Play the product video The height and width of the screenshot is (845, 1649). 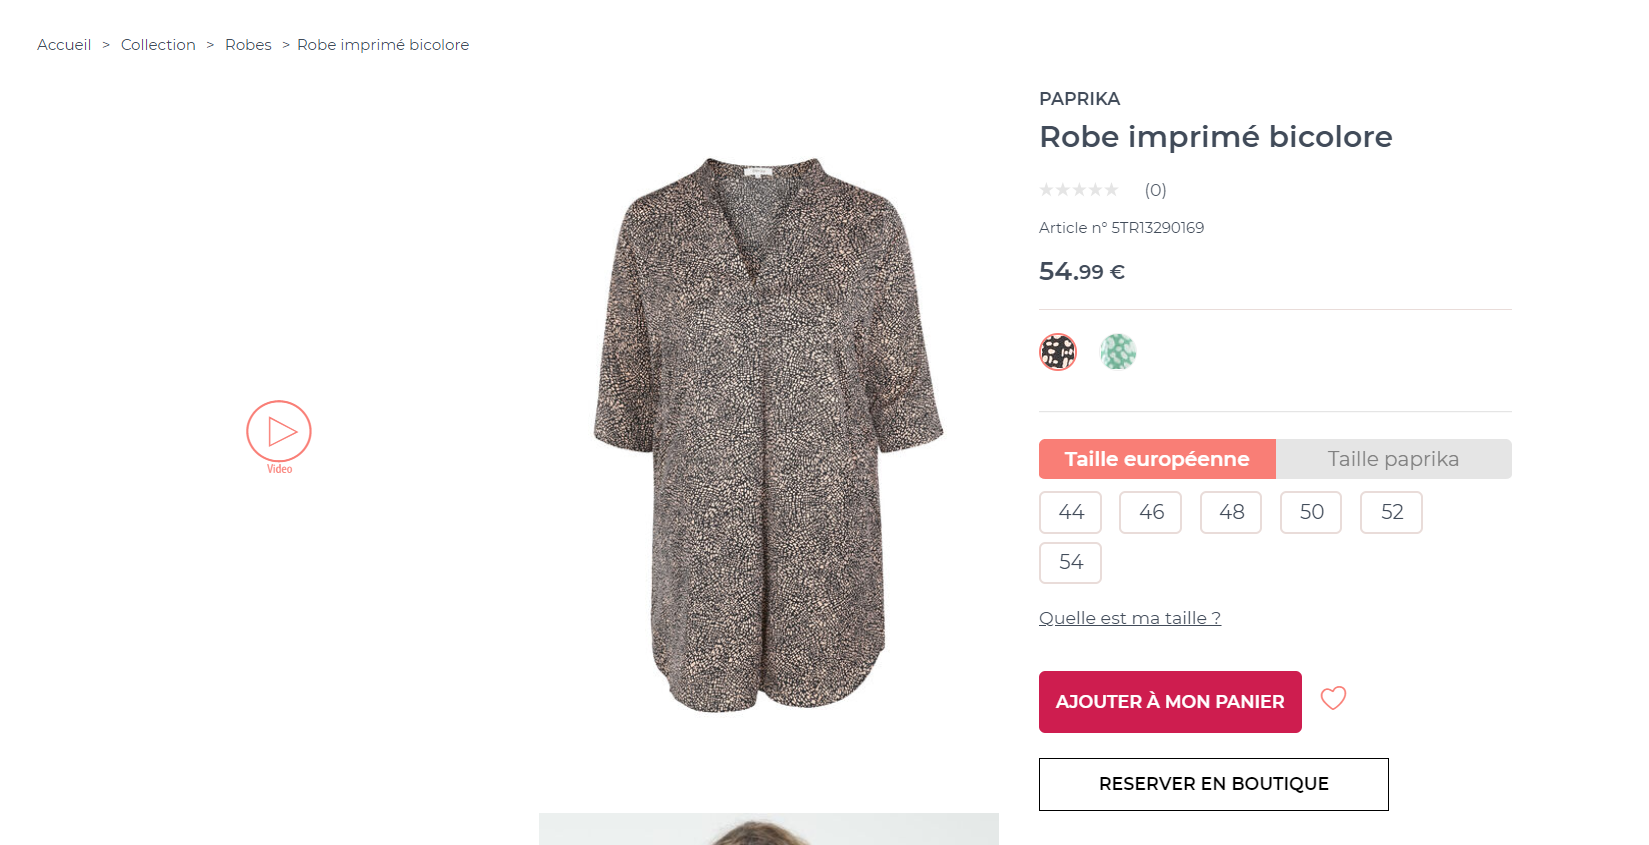click(x=279, y=432)
